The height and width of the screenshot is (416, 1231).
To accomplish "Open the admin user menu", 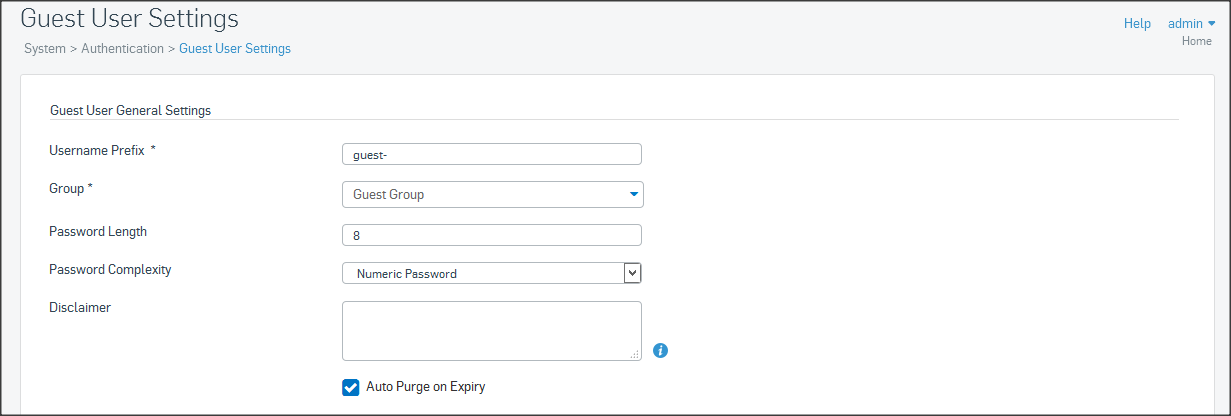I will point(1185,23).
